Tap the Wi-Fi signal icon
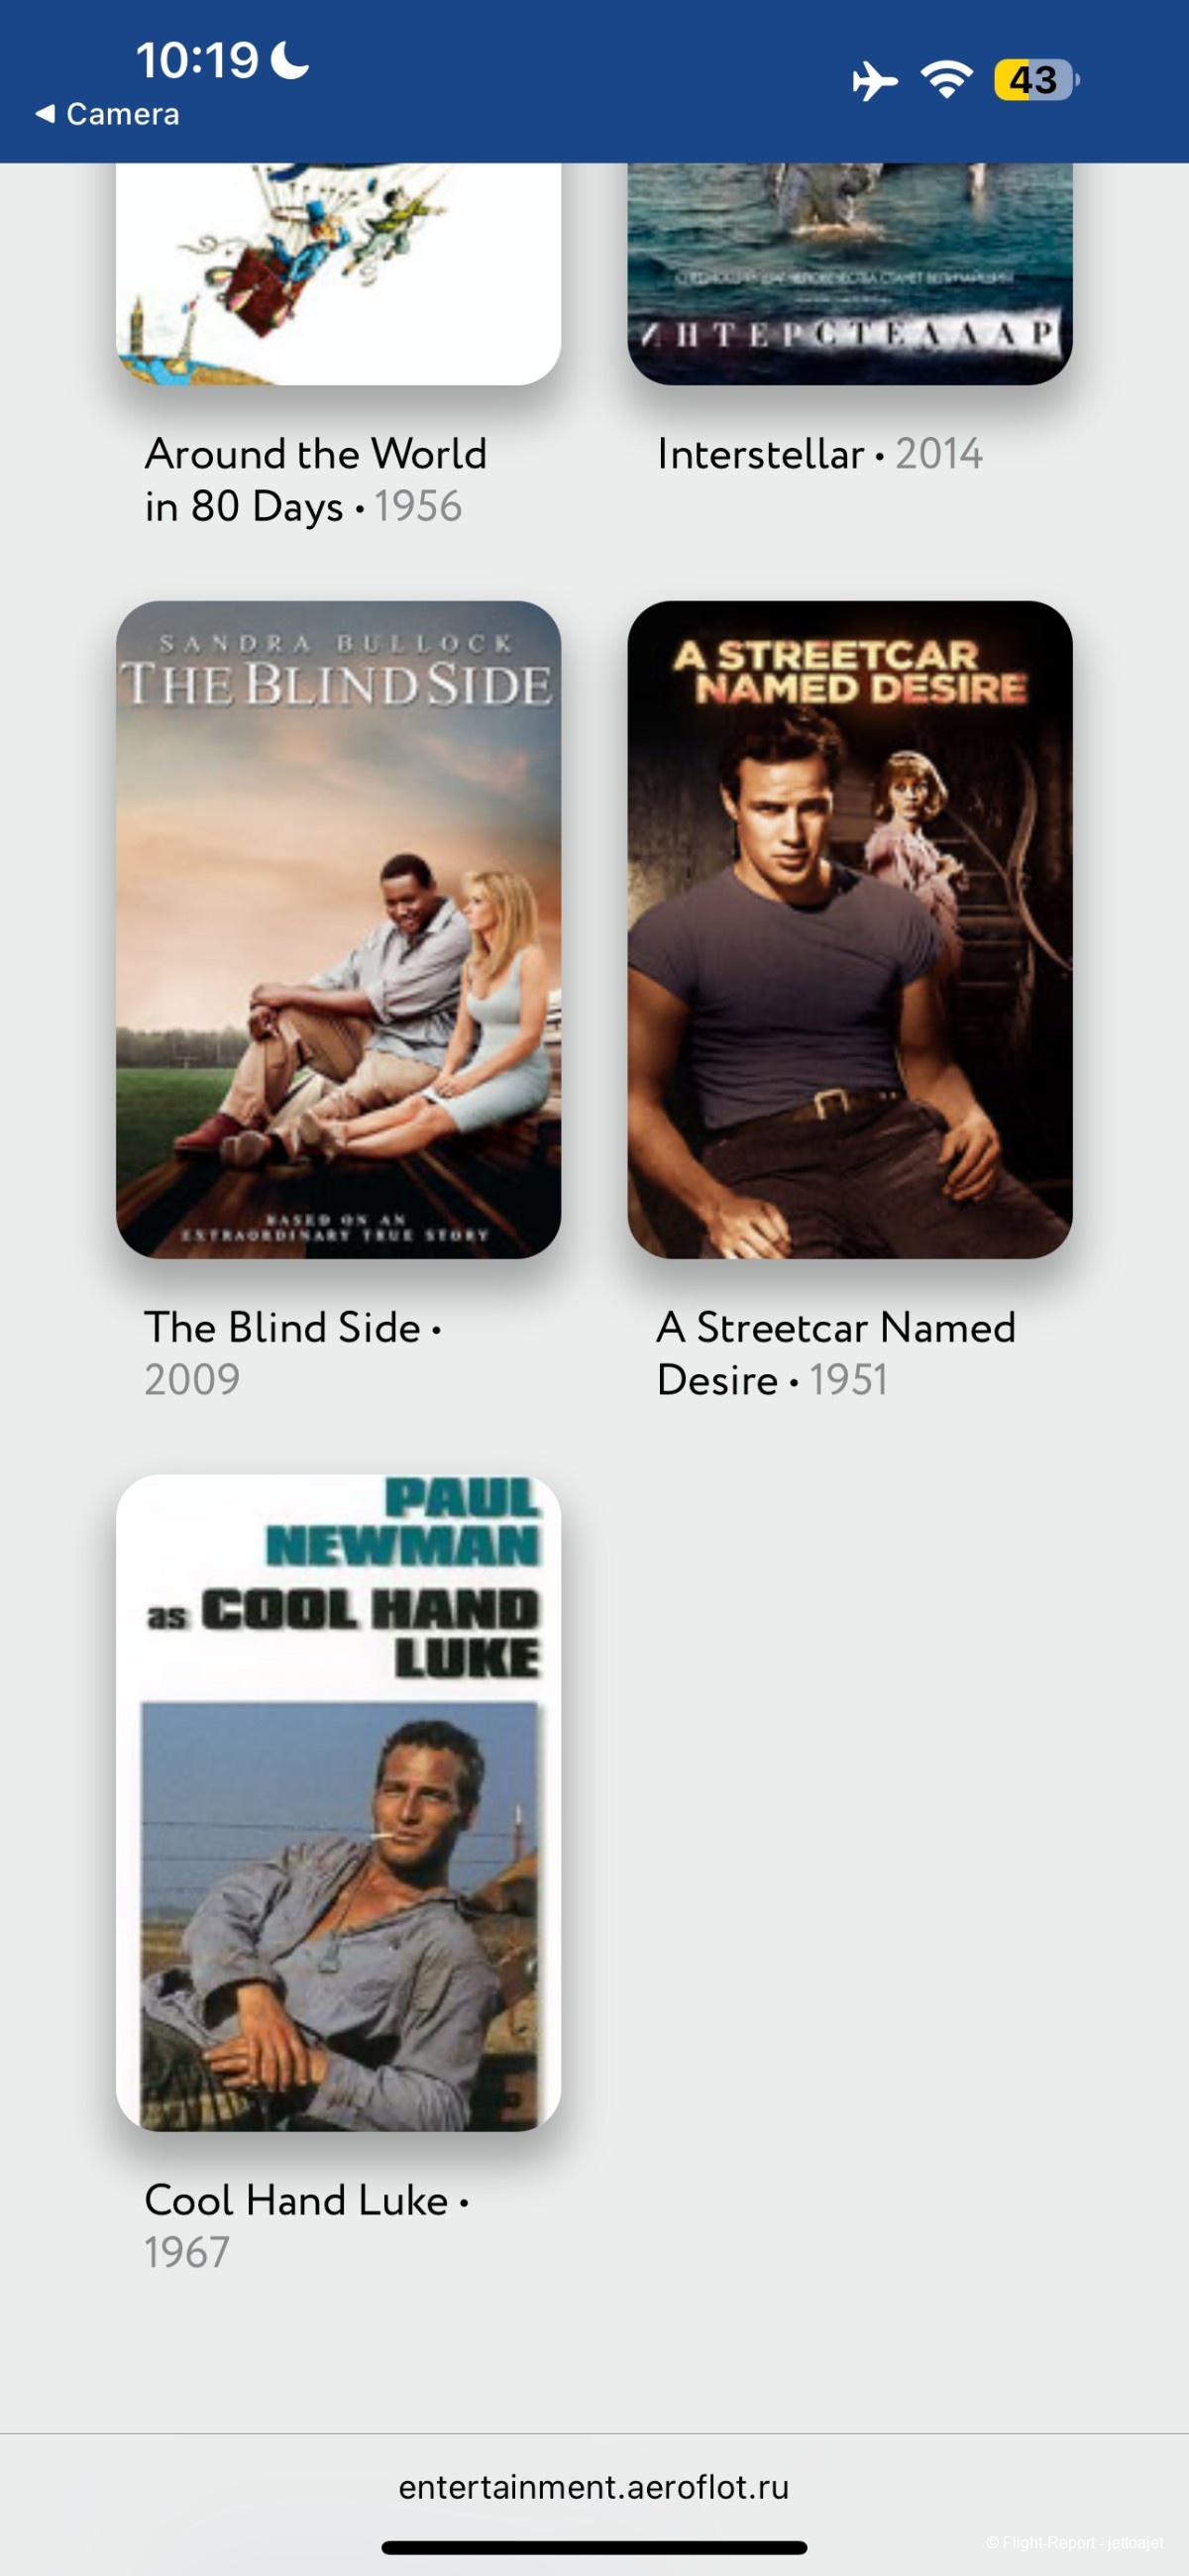 click(947, 79)
